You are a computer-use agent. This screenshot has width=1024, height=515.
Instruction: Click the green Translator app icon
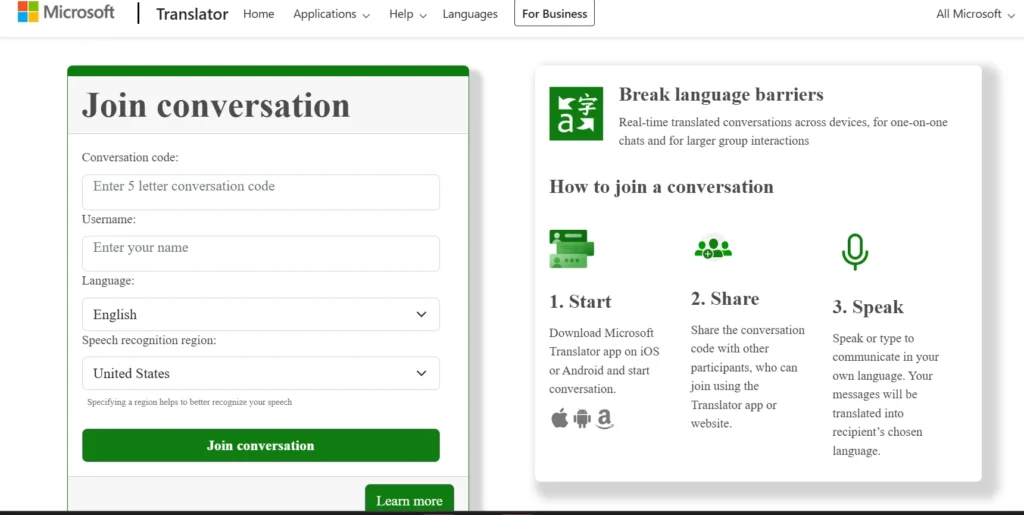tap(576, 114)
